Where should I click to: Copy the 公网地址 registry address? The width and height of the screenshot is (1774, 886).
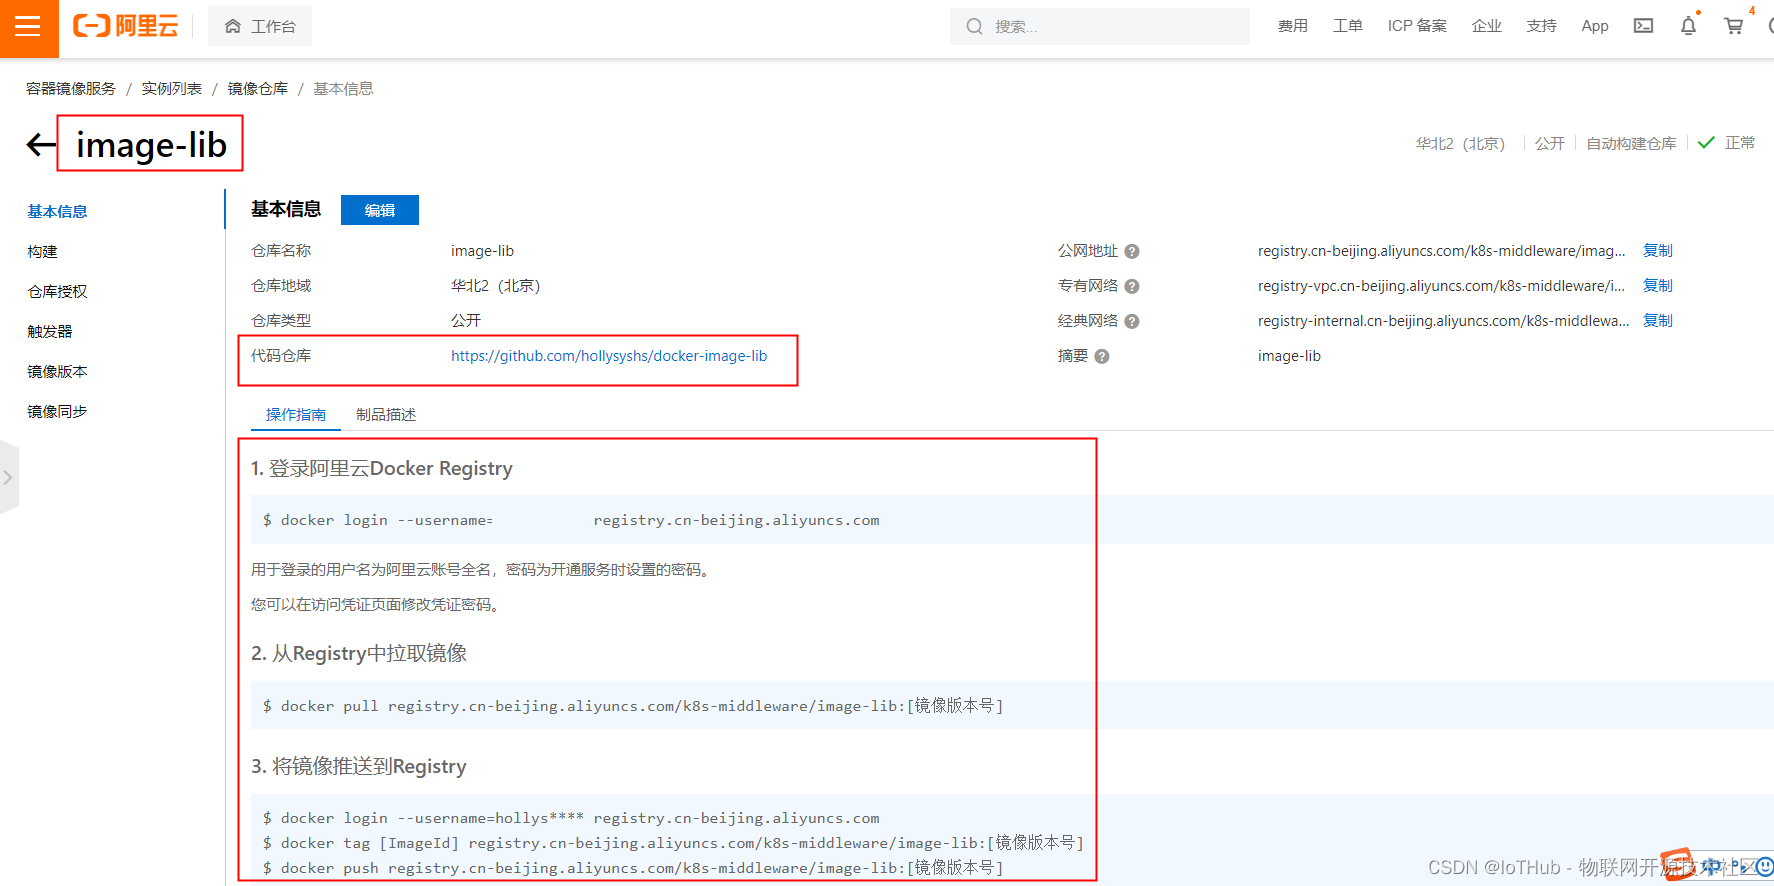(1658, 251)
